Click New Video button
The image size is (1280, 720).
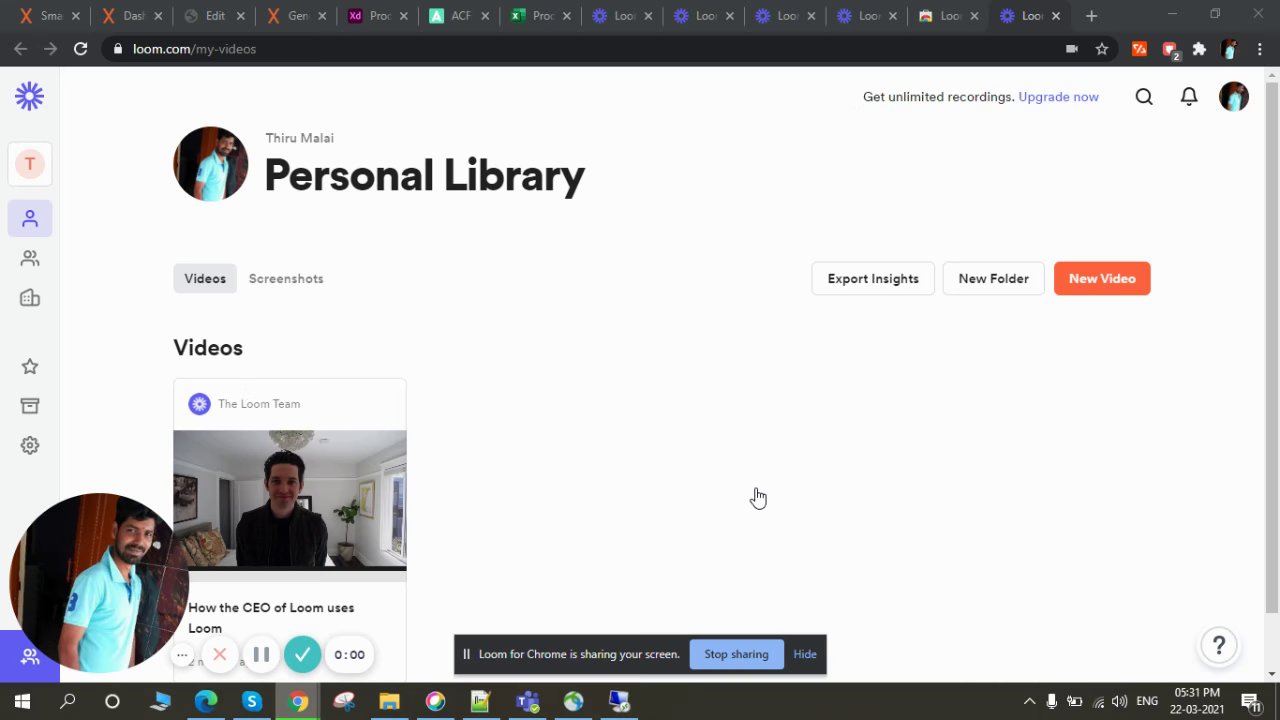pos(1102,279)
